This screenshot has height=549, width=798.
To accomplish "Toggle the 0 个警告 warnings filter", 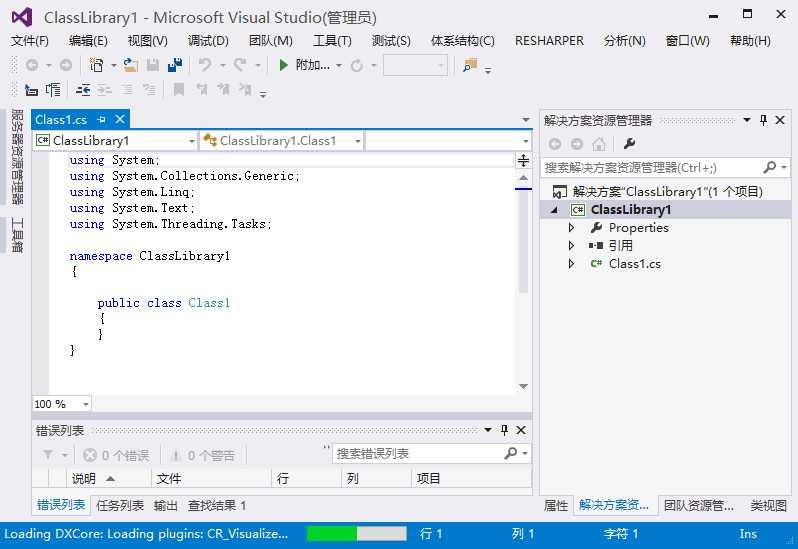I will point(203,455).
